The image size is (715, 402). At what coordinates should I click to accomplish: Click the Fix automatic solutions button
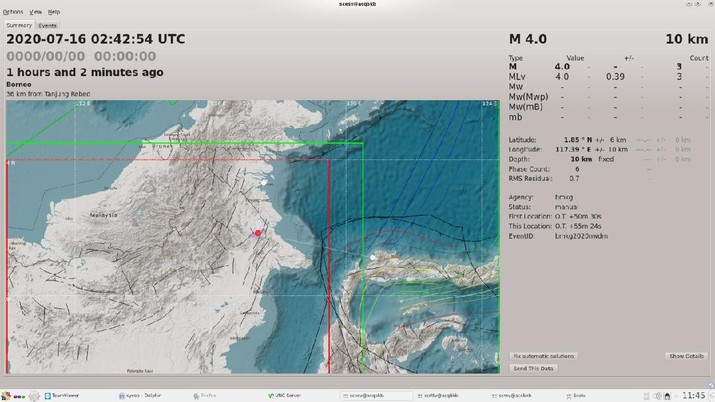[544, 356]
